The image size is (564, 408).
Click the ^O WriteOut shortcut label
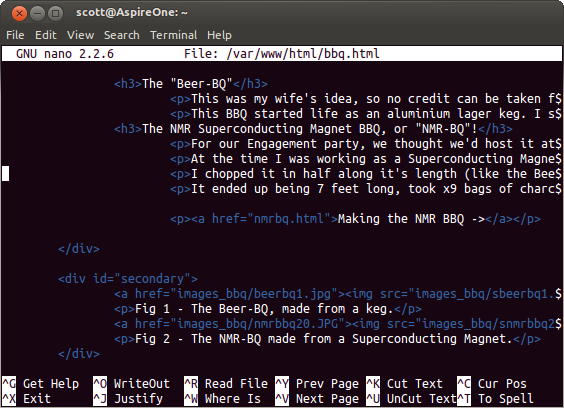[x=131, y=384]
